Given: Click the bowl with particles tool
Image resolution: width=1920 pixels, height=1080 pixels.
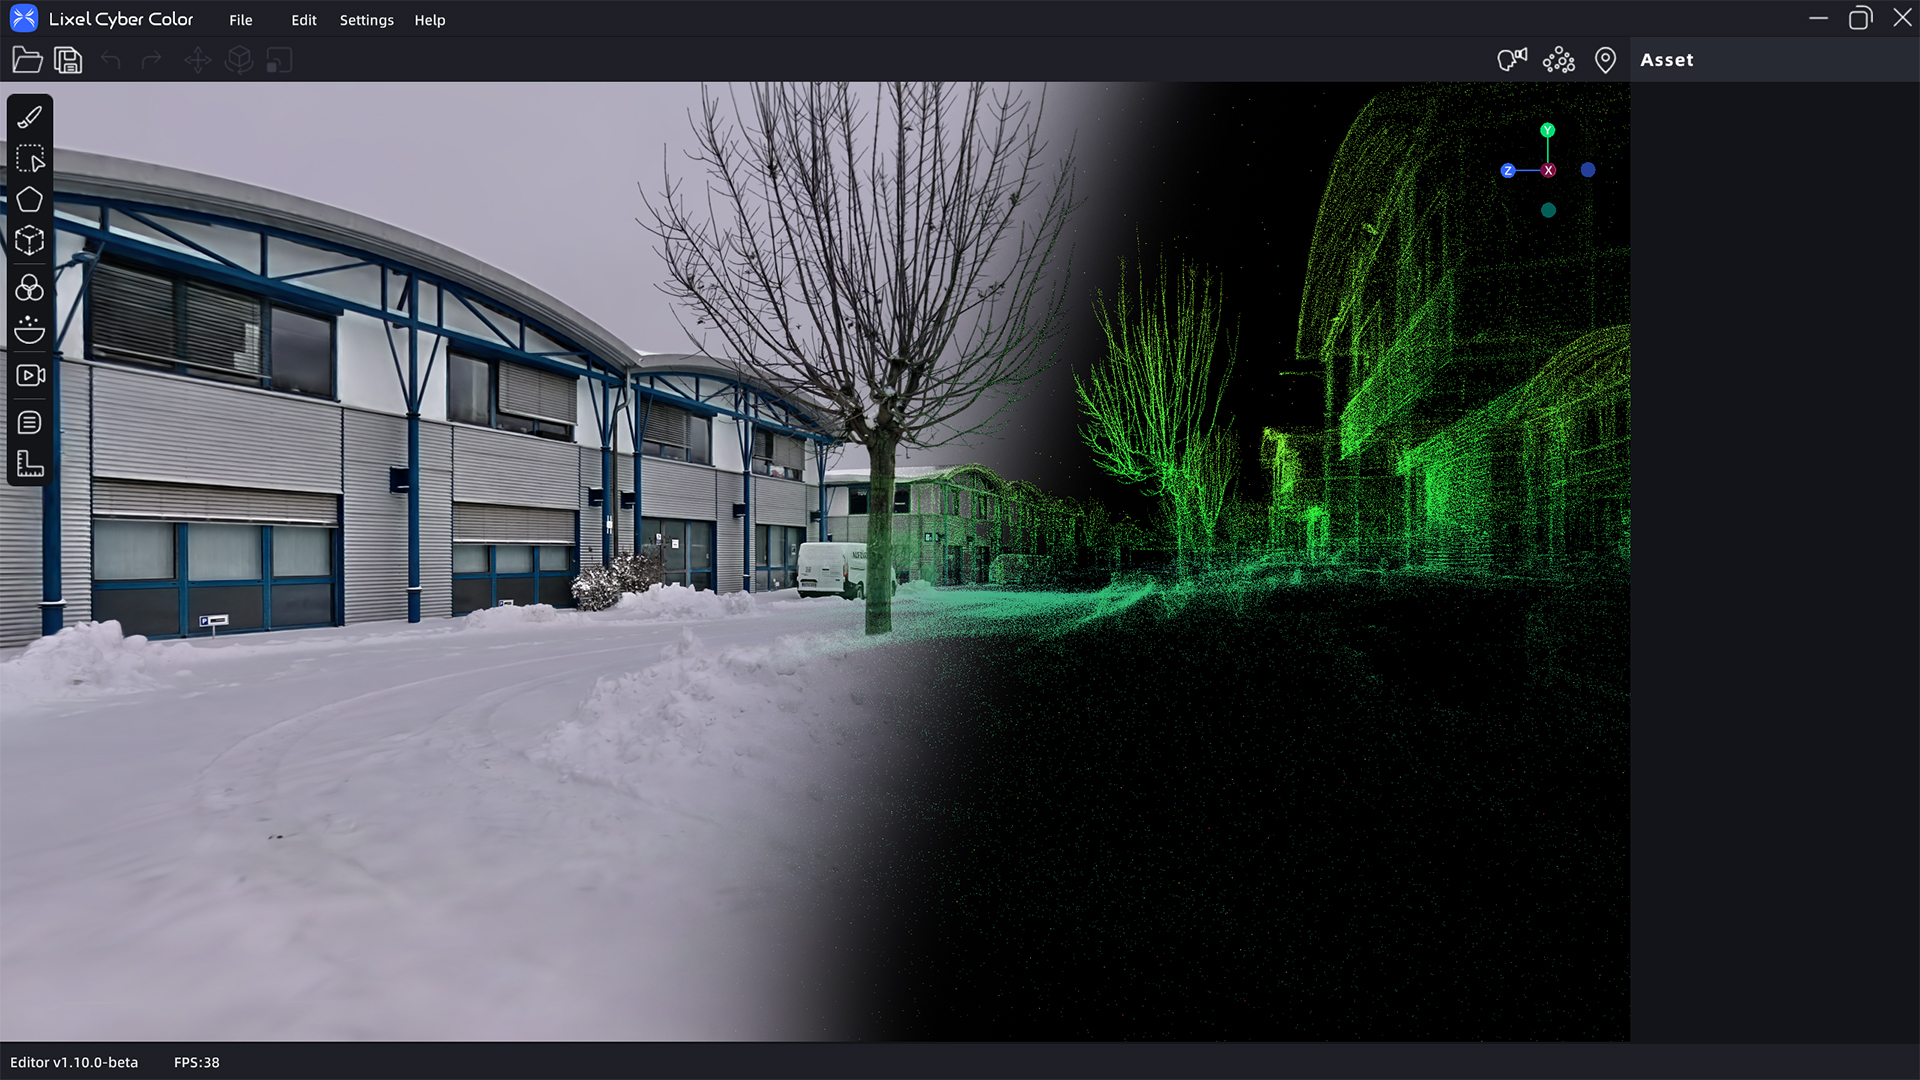Looking at the screenshot, I should (30, 330).
